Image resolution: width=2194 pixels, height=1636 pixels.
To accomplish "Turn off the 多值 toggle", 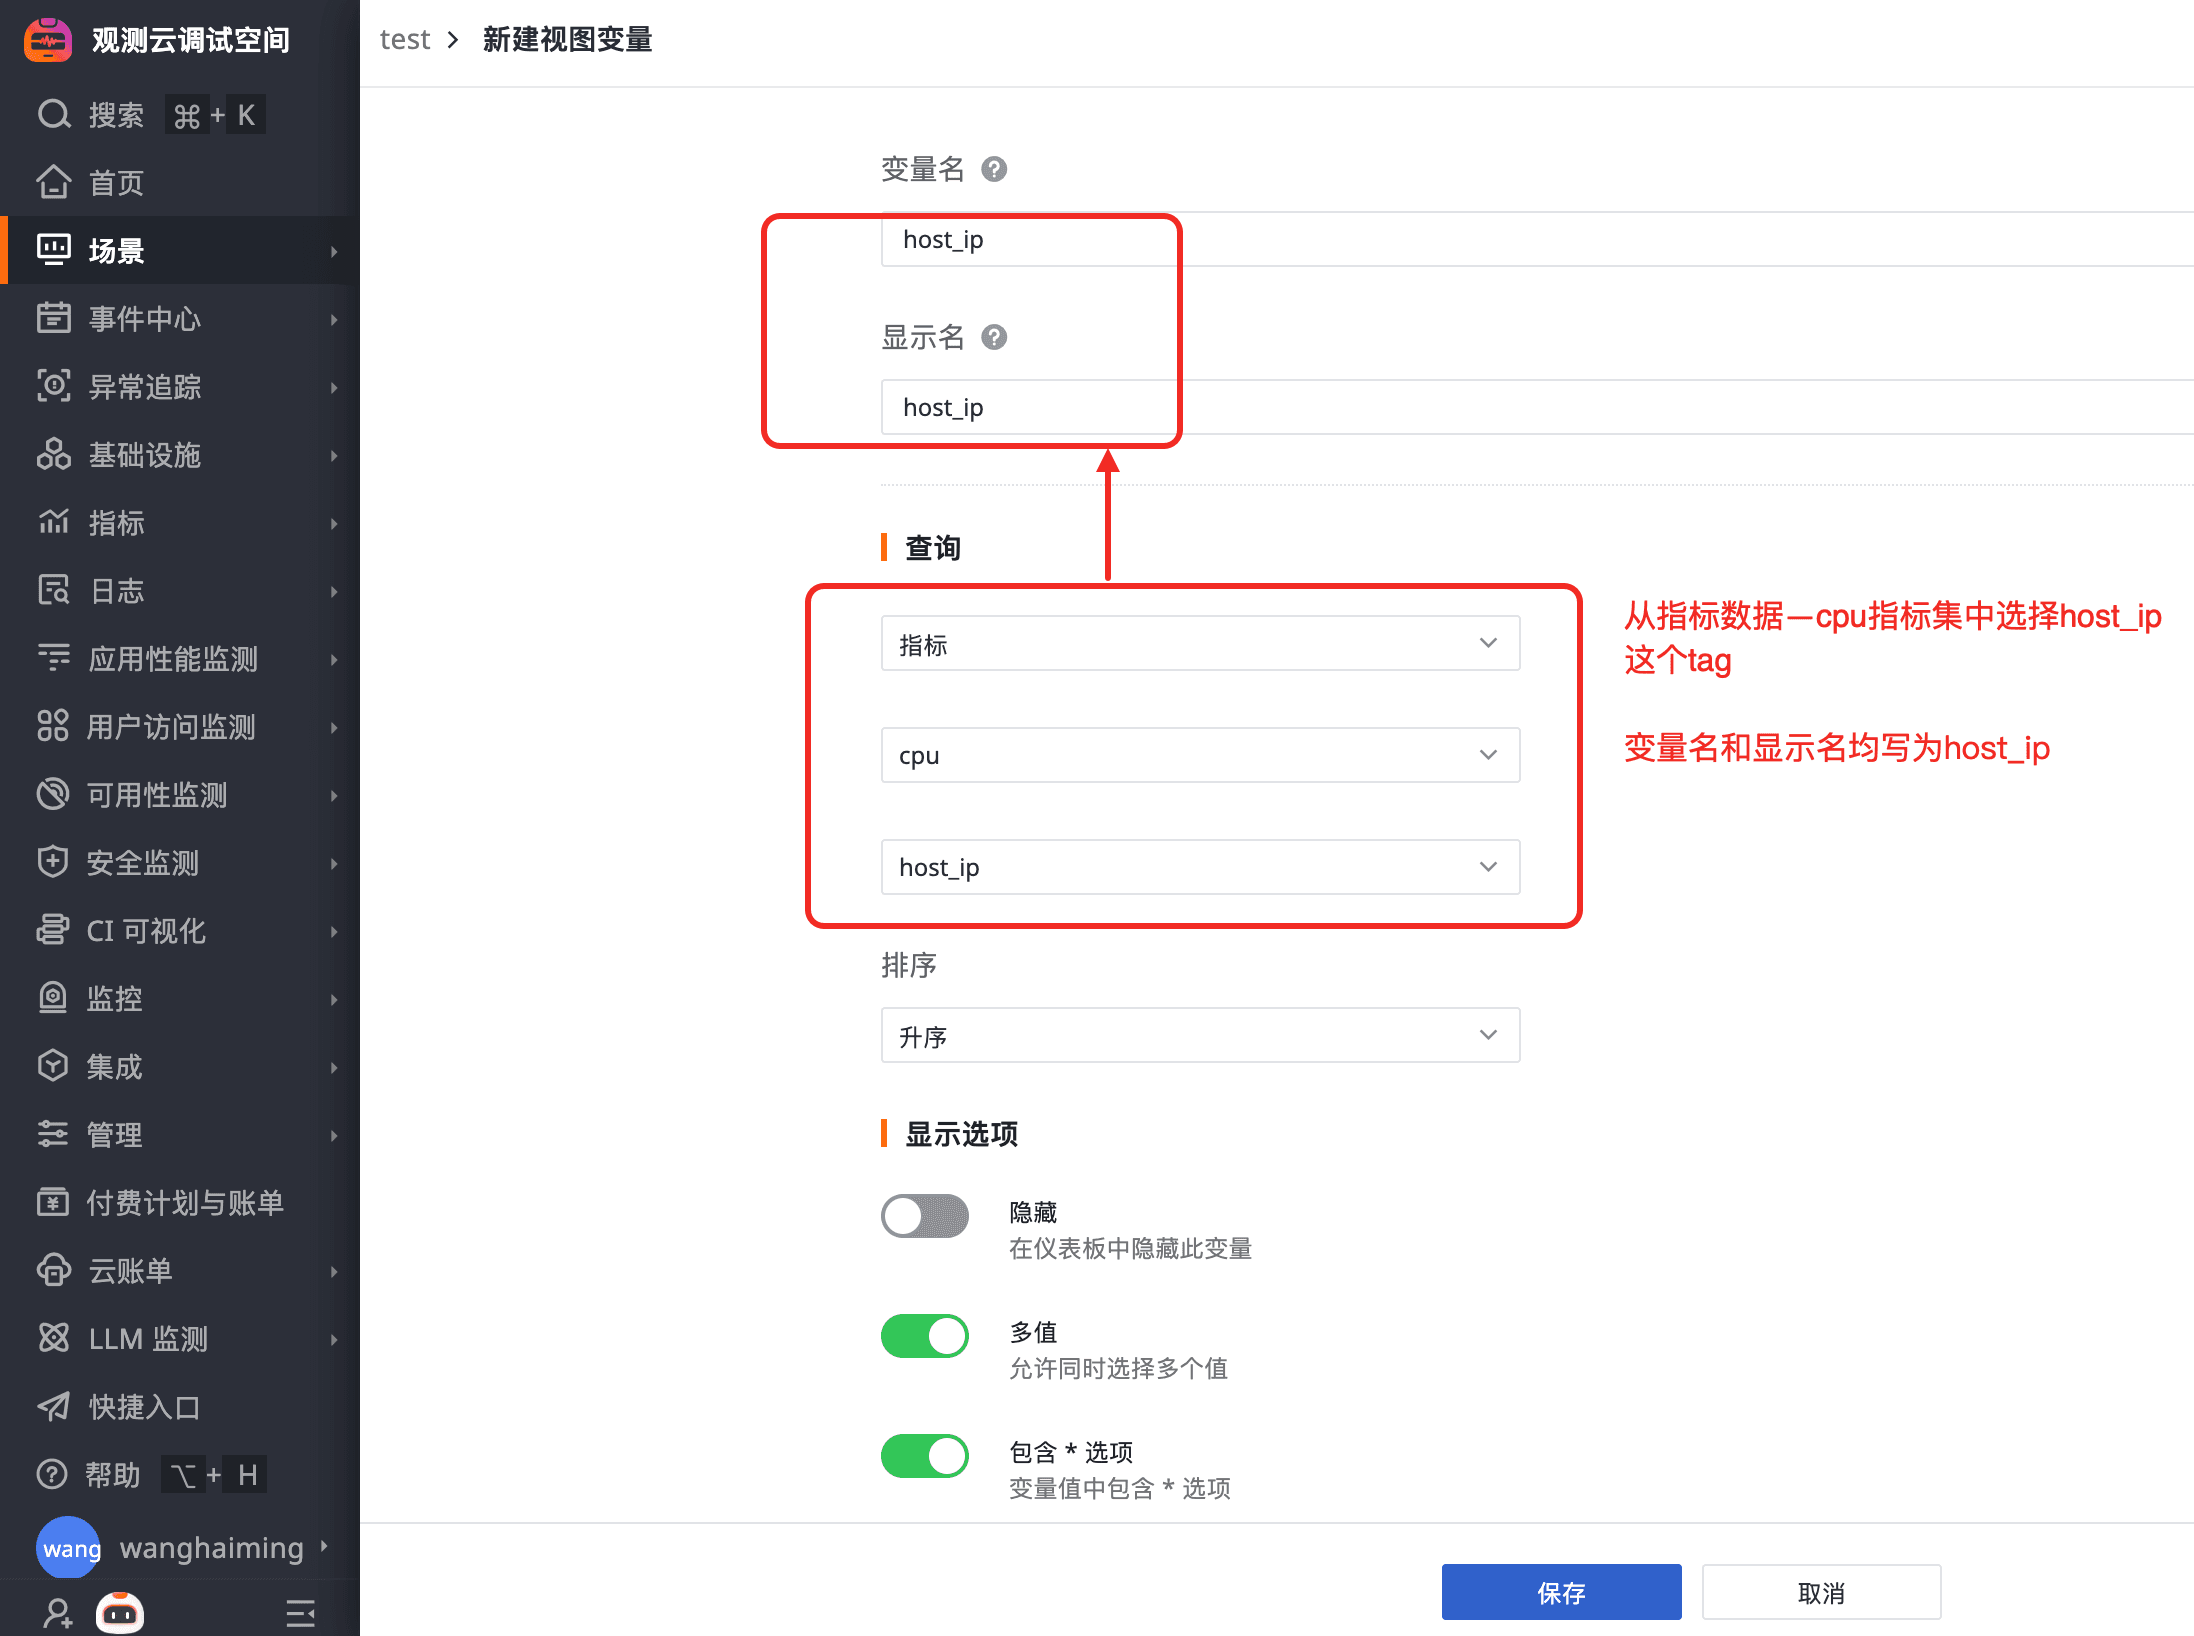I will point(924,1336).
